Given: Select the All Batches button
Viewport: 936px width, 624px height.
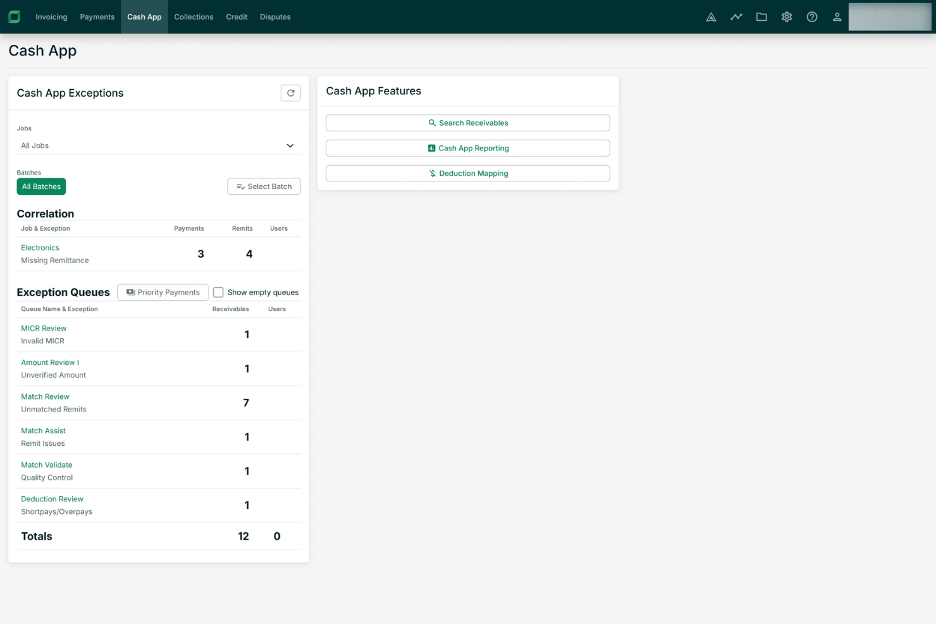Looking at the screenshot, I should (41, 186).
